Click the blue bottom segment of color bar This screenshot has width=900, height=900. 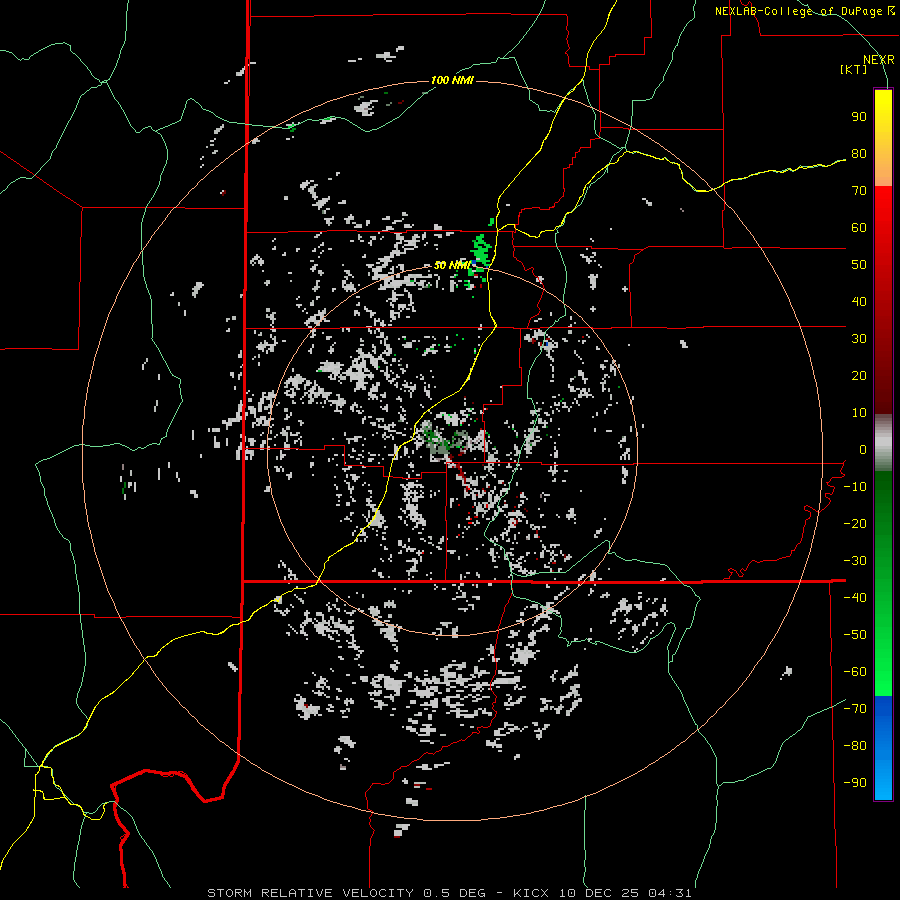[x=883, y=748]
